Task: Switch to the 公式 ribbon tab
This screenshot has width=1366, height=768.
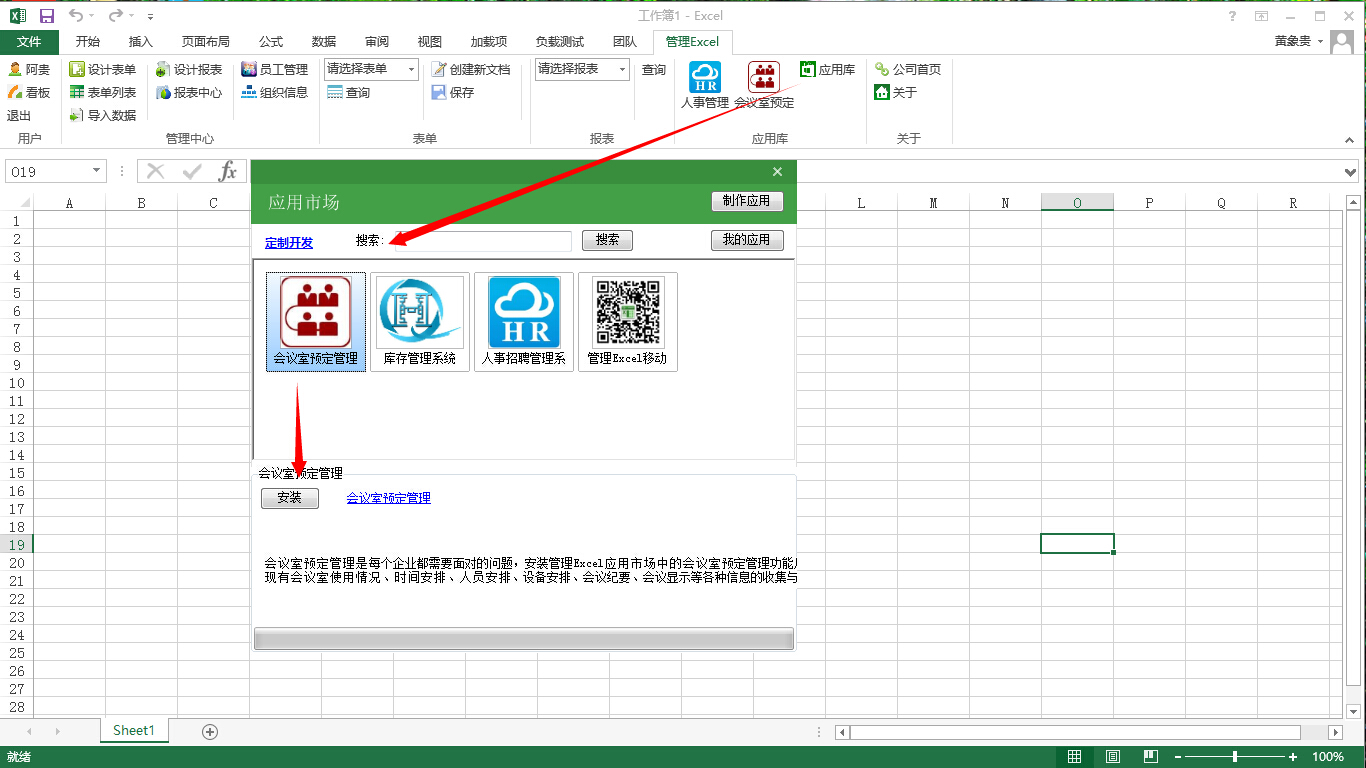Action: 271,41
